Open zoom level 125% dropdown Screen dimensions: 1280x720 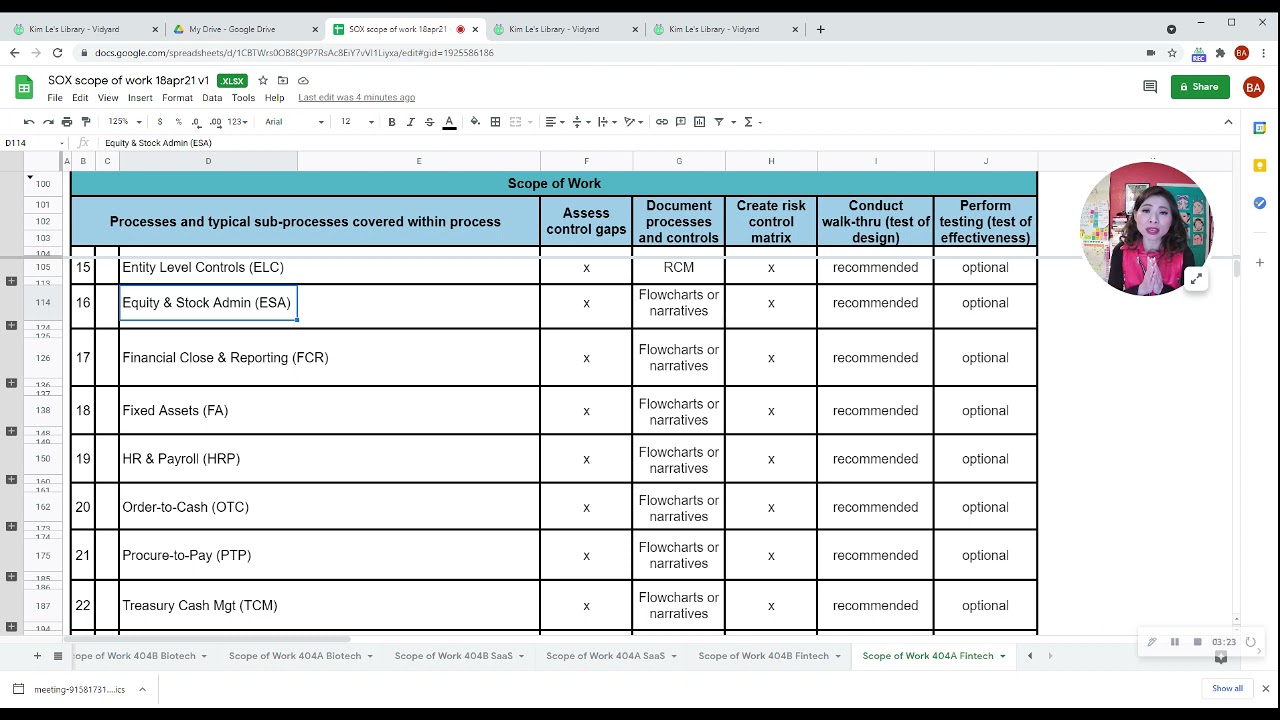pos(123,122)
